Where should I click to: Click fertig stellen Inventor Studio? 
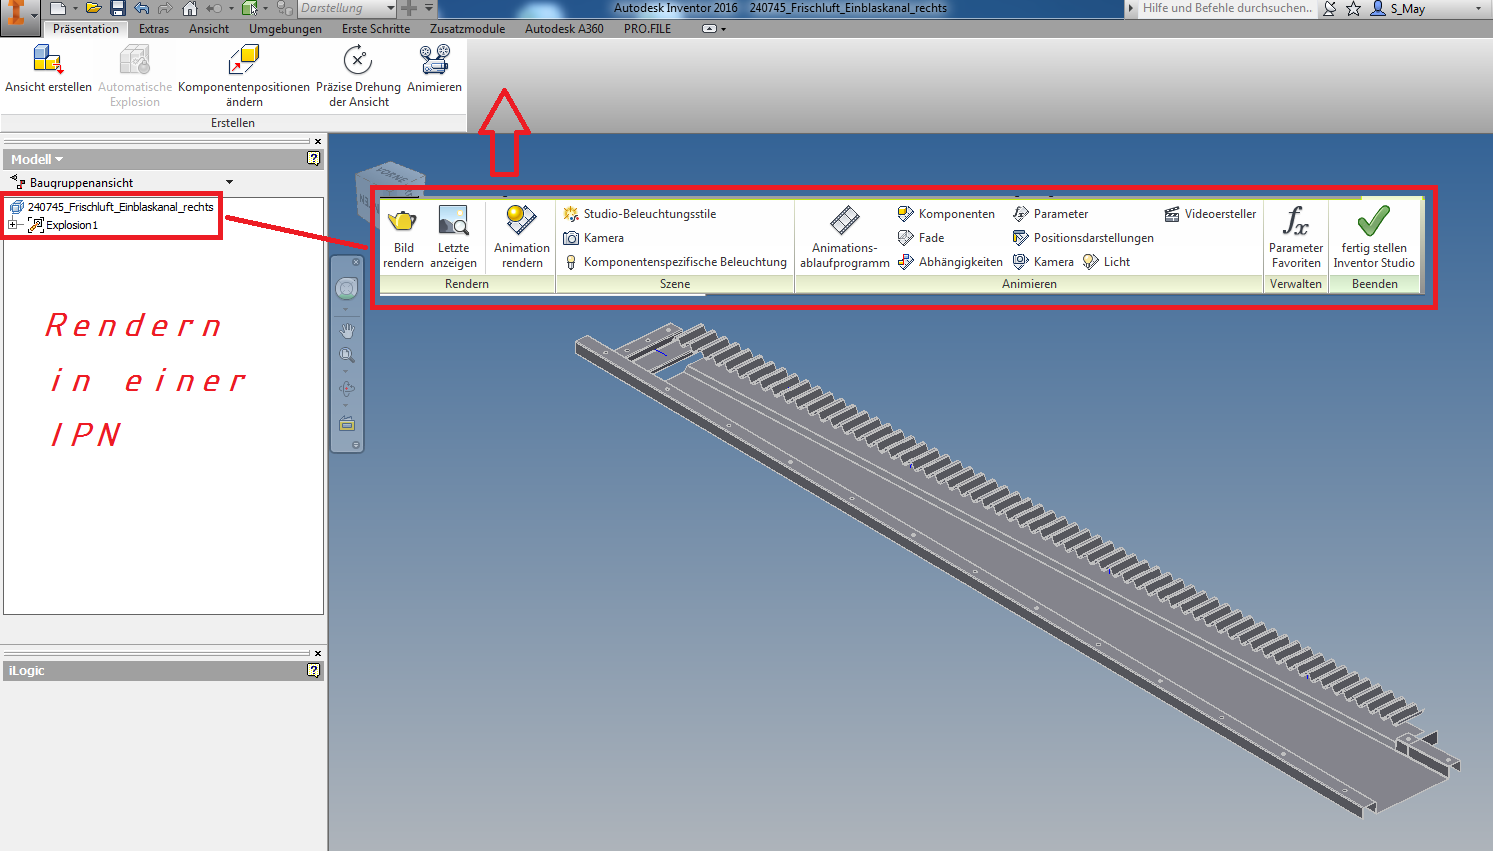1374,237
